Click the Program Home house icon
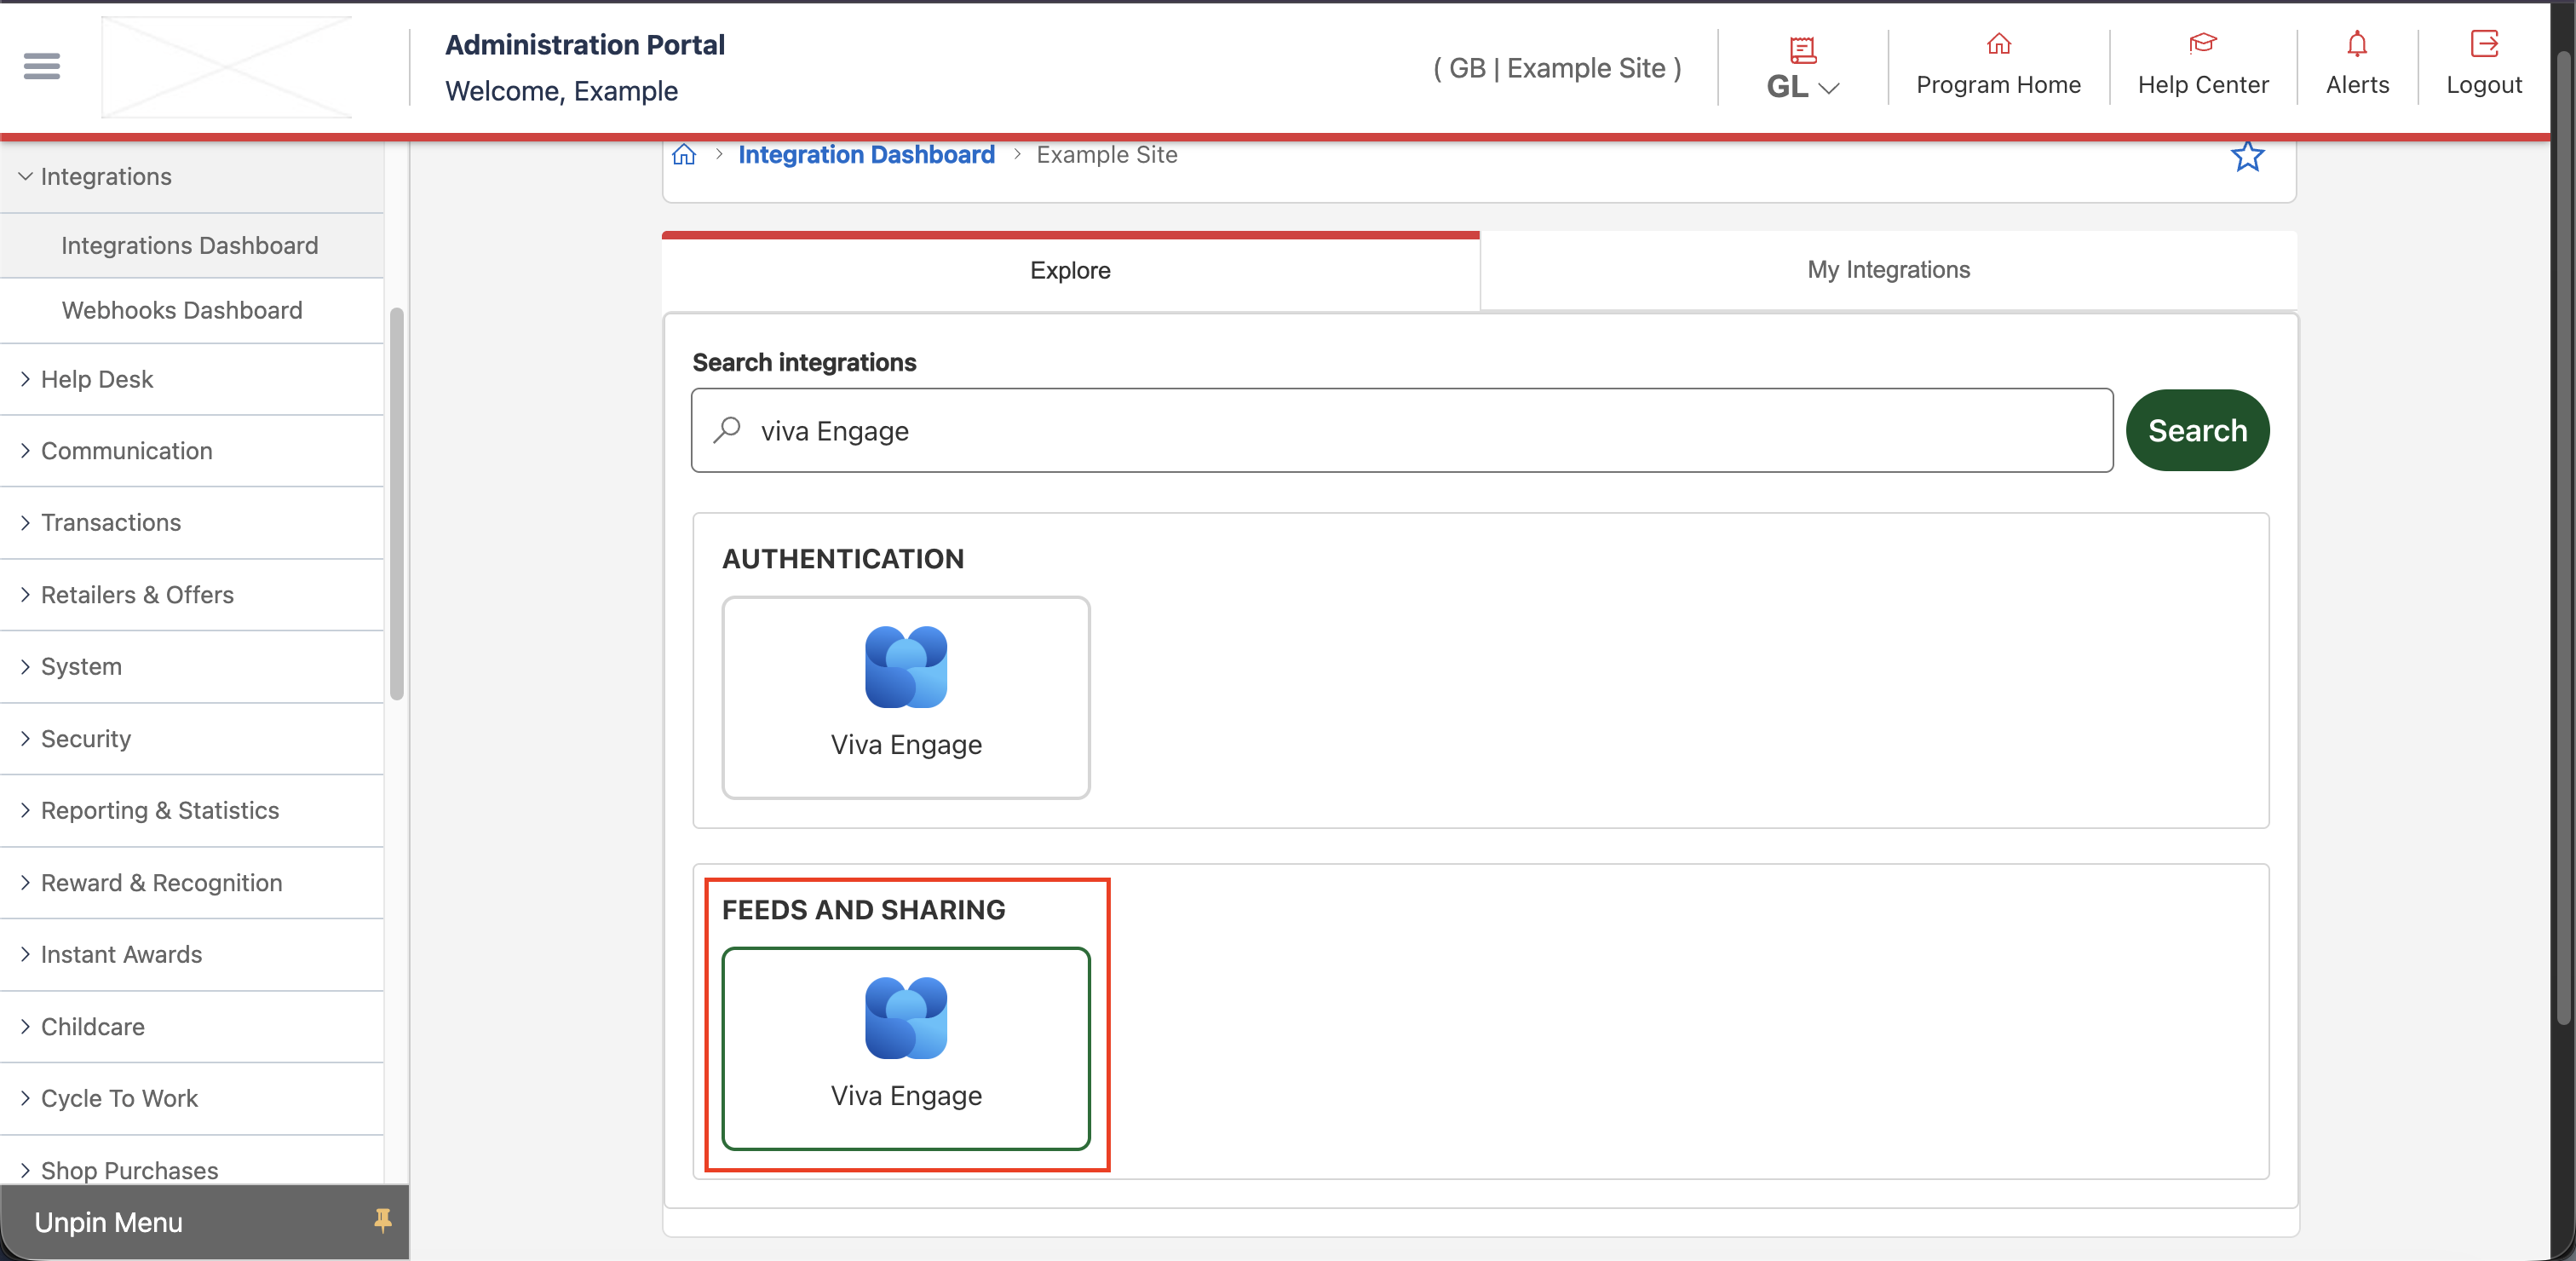Viewport: 2576px width, 1261px height. coord(1998,44)
